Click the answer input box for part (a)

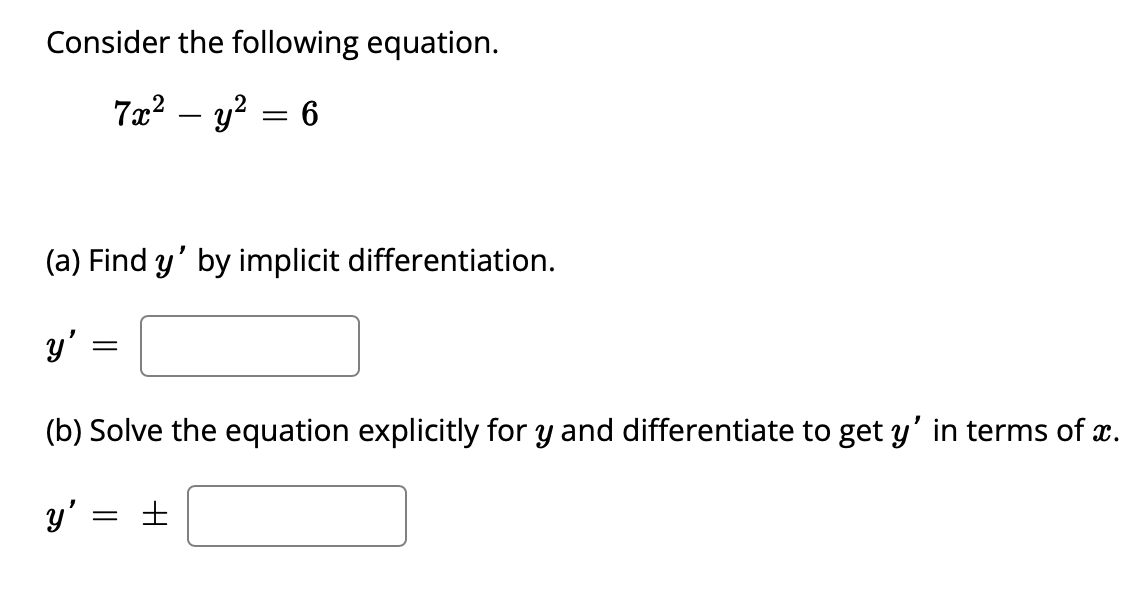pos(250,347)
